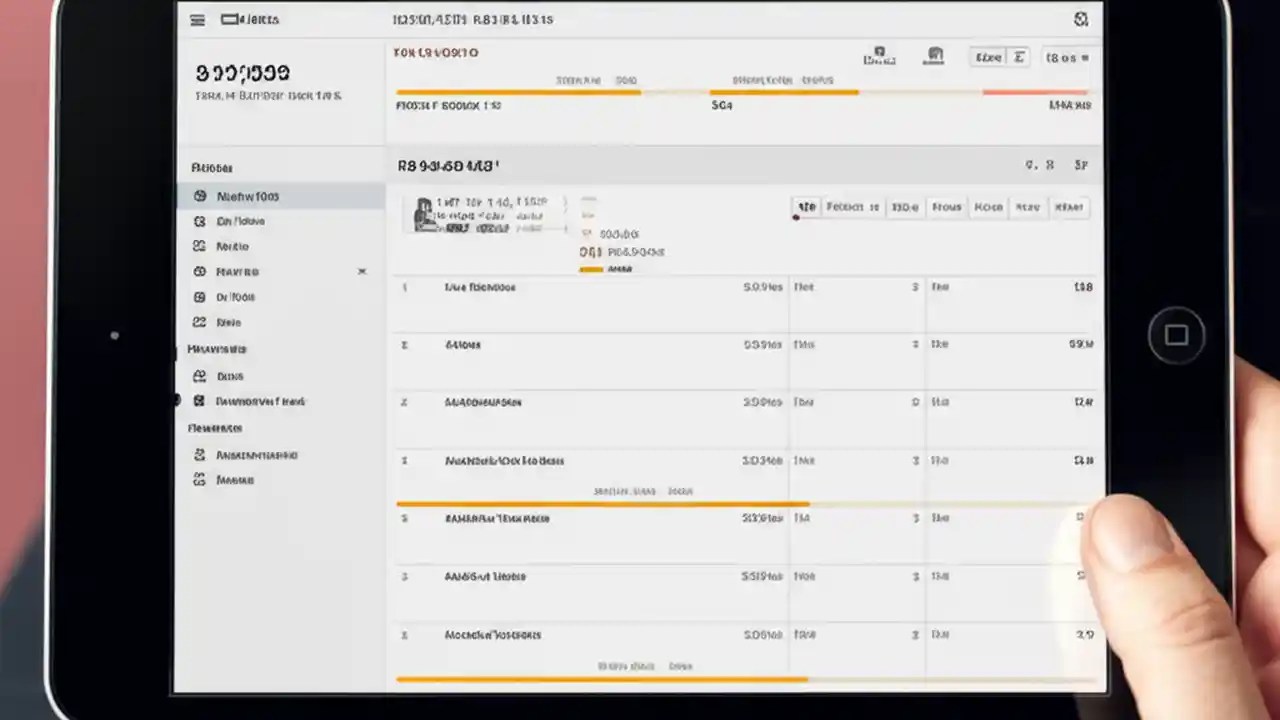
Task: Toggle the Live view switch top right
Action: (x=990, y=57)
